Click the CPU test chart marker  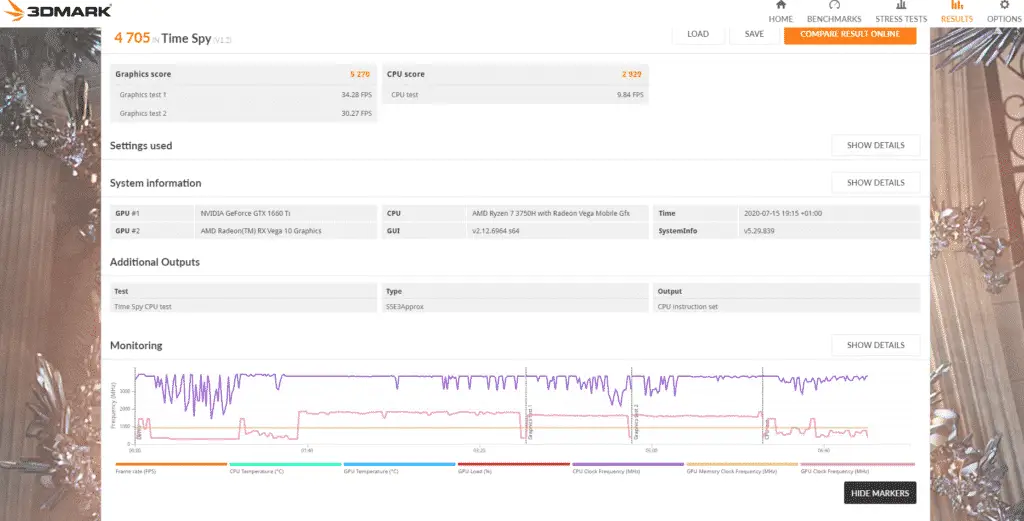tap(766, 428)
